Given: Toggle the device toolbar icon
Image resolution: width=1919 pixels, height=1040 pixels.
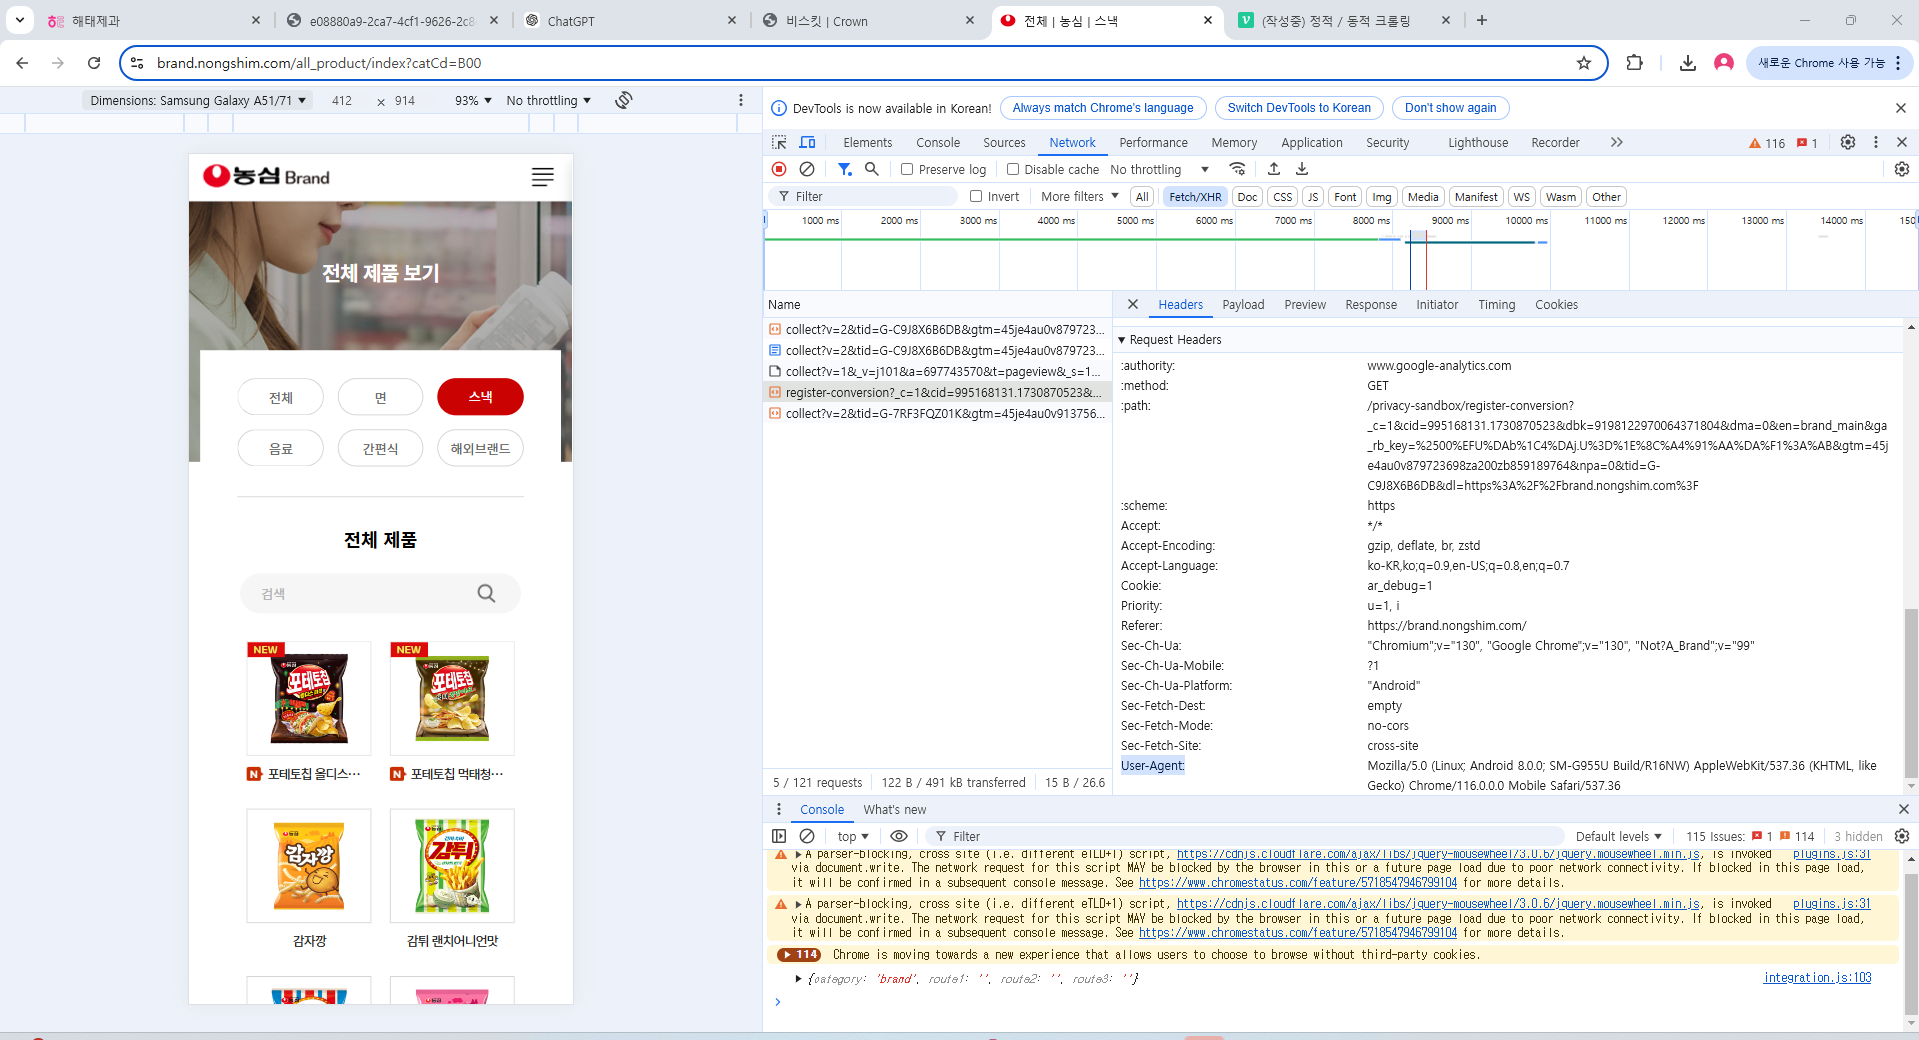Looking at the screenshot, I should pos(807,142).
